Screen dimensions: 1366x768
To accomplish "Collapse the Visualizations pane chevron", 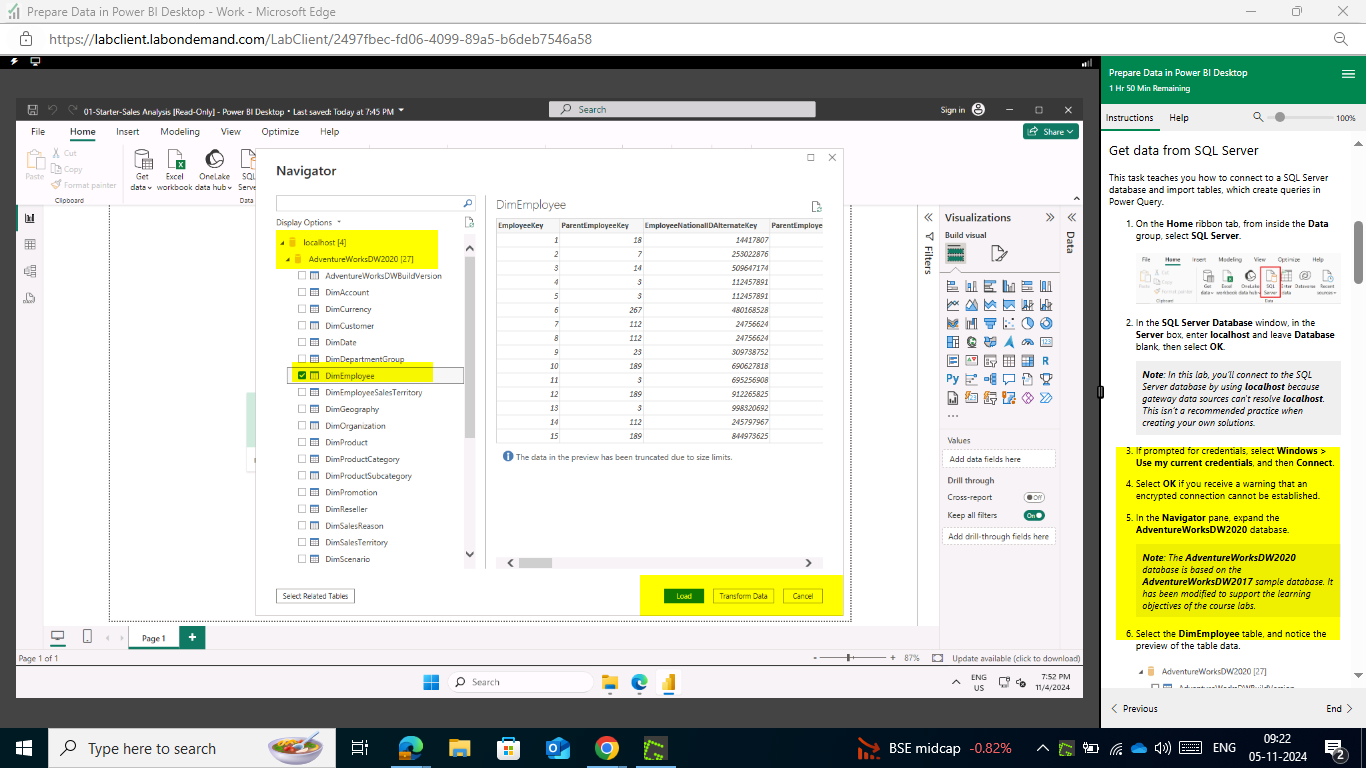I will tap(1050, 217).
